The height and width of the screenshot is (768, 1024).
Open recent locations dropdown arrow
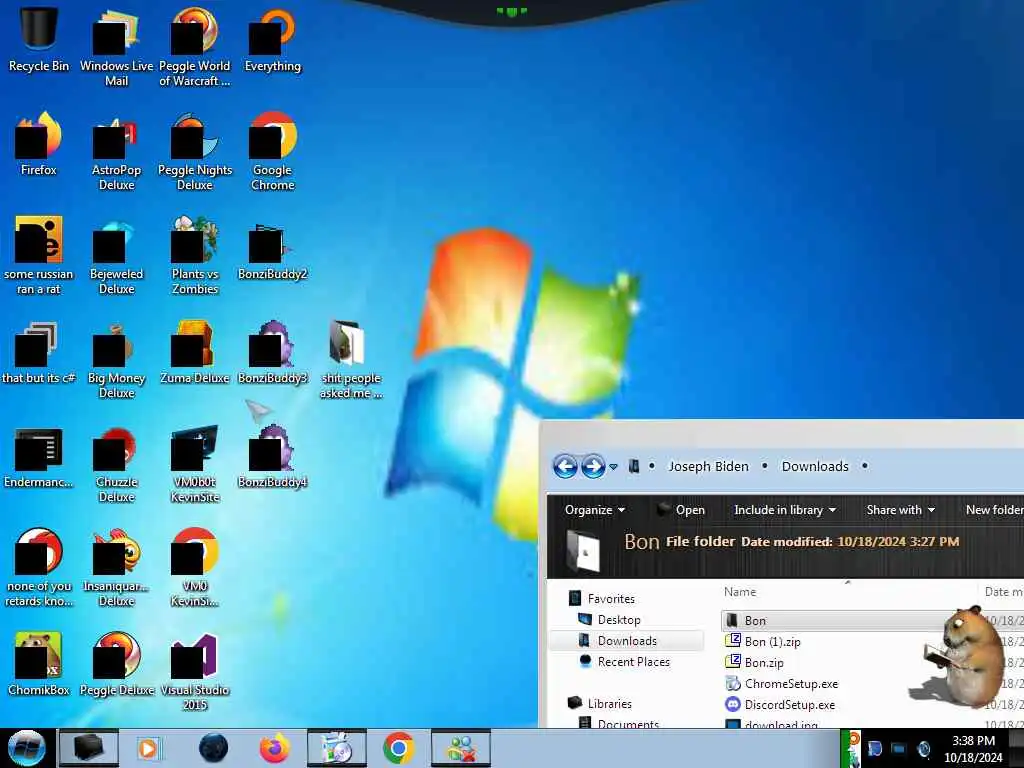pyautogui.click(x=613, y=467)
